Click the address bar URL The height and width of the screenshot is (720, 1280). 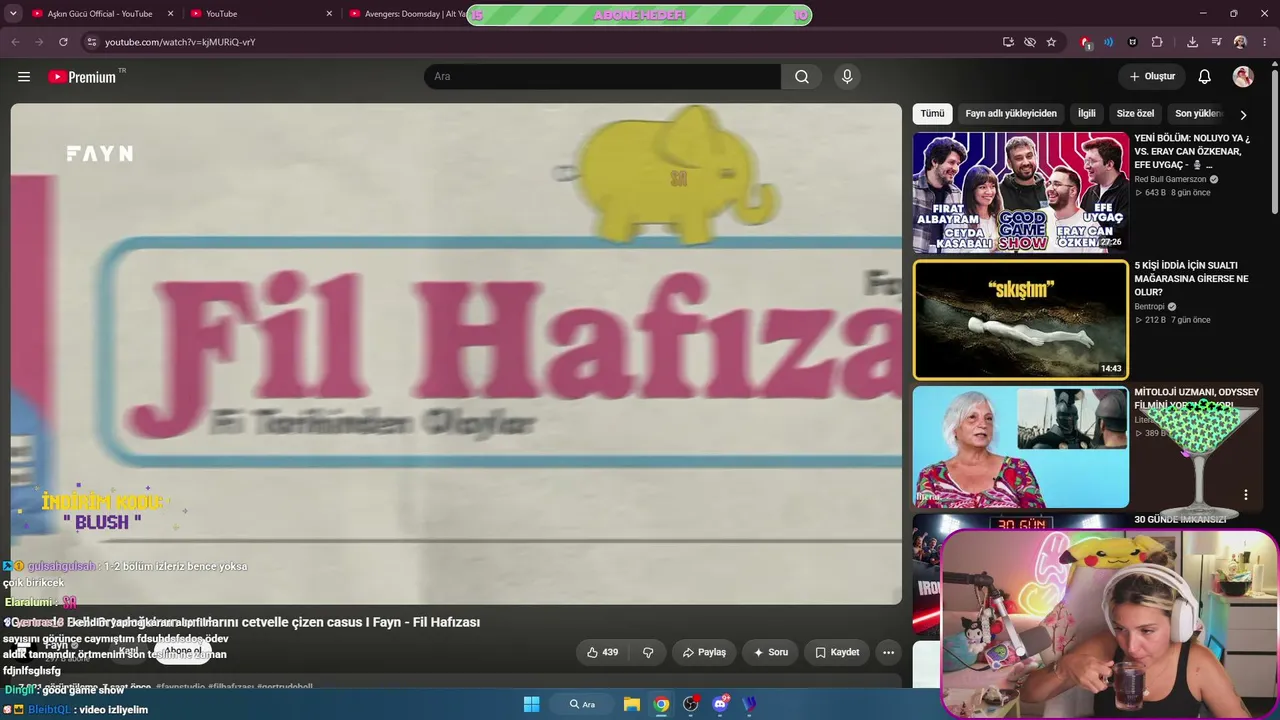180,42
